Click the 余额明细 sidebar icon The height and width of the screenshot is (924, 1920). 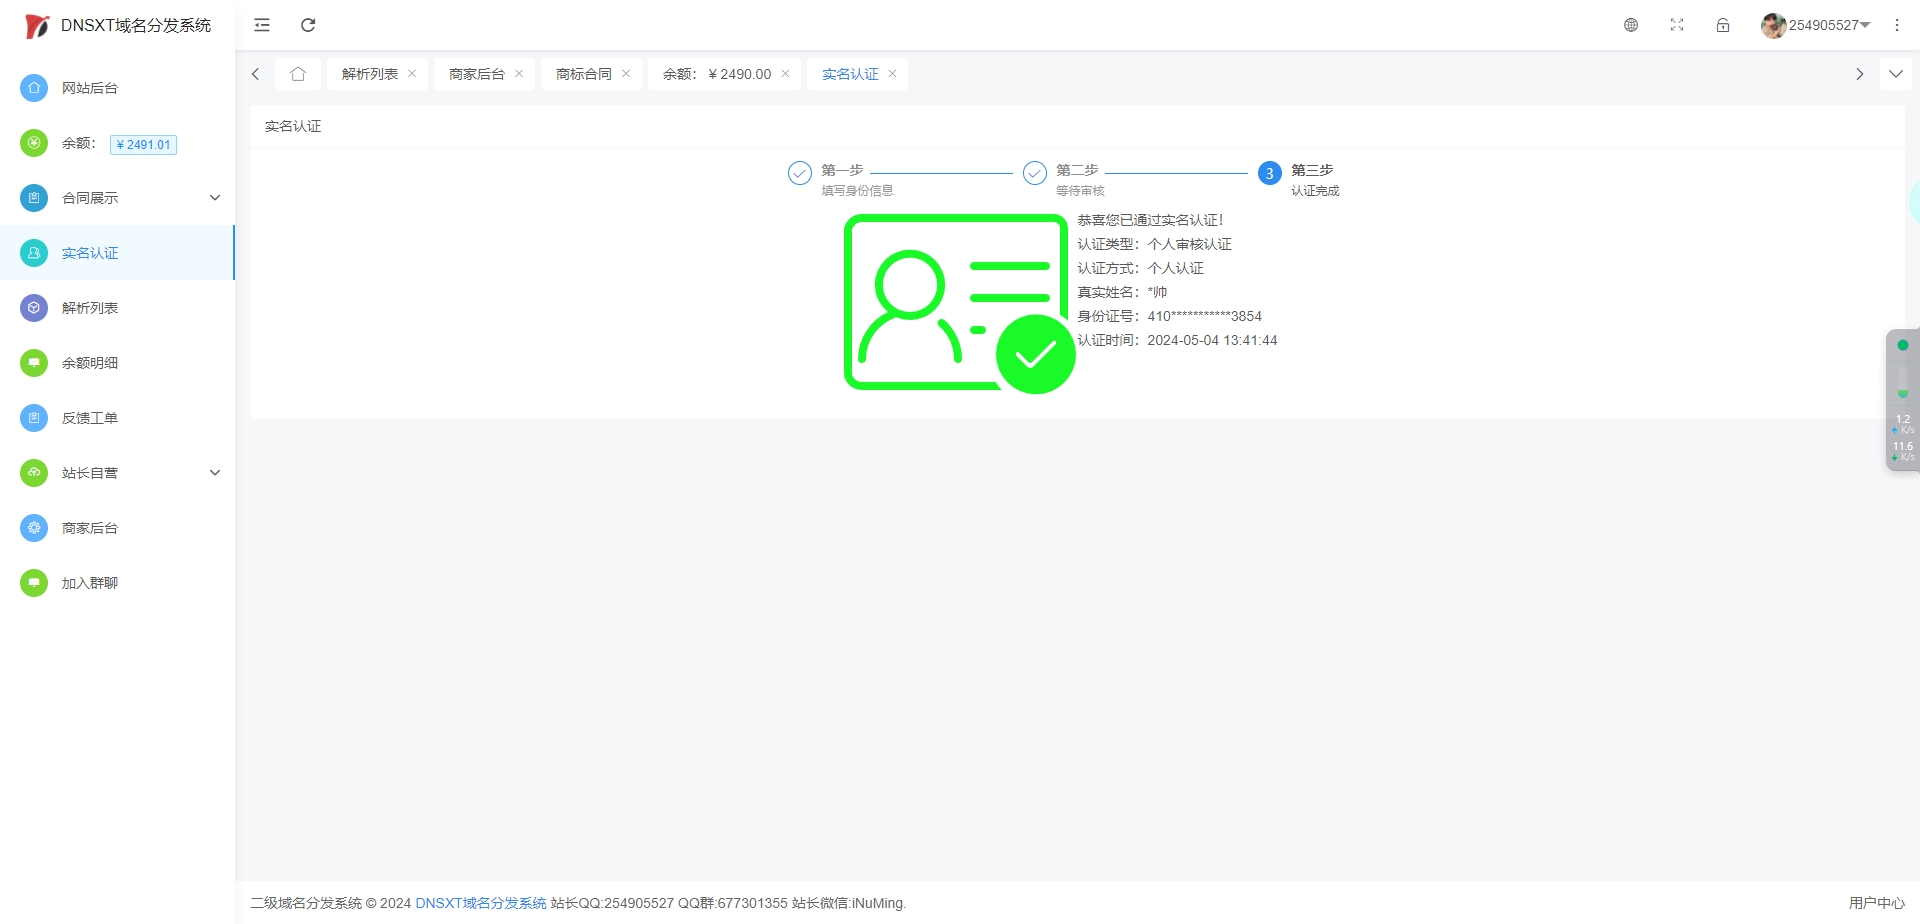click(x=34, y=363)
